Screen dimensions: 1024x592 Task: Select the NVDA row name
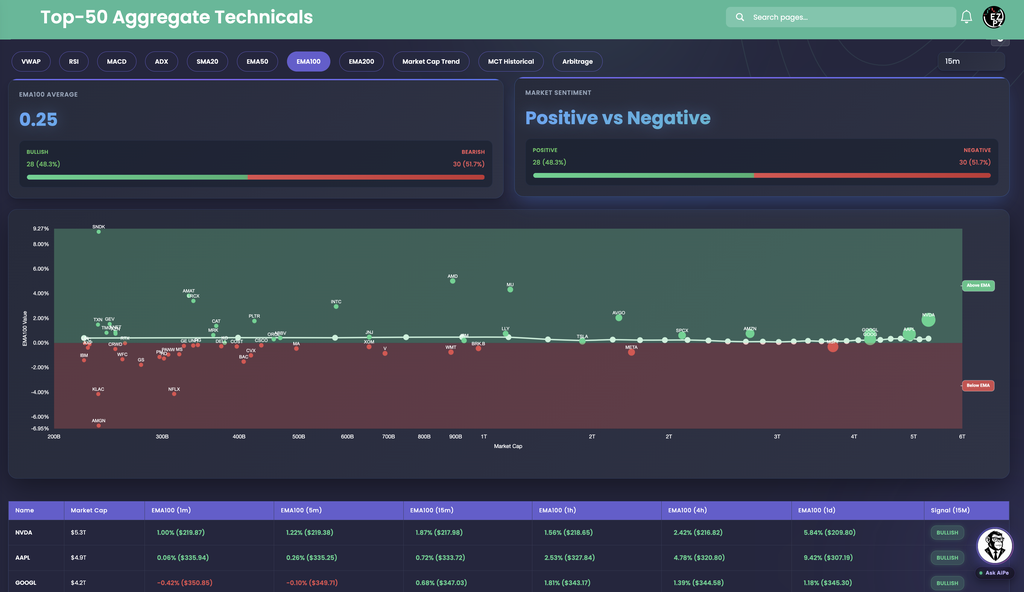pyautogui.click(x=24, y=533)
